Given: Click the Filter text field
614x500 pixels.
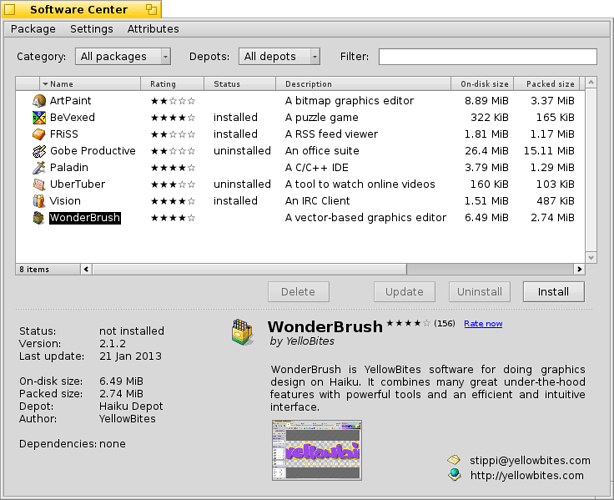Looking at the screenshot, I should tap(488, 56).
